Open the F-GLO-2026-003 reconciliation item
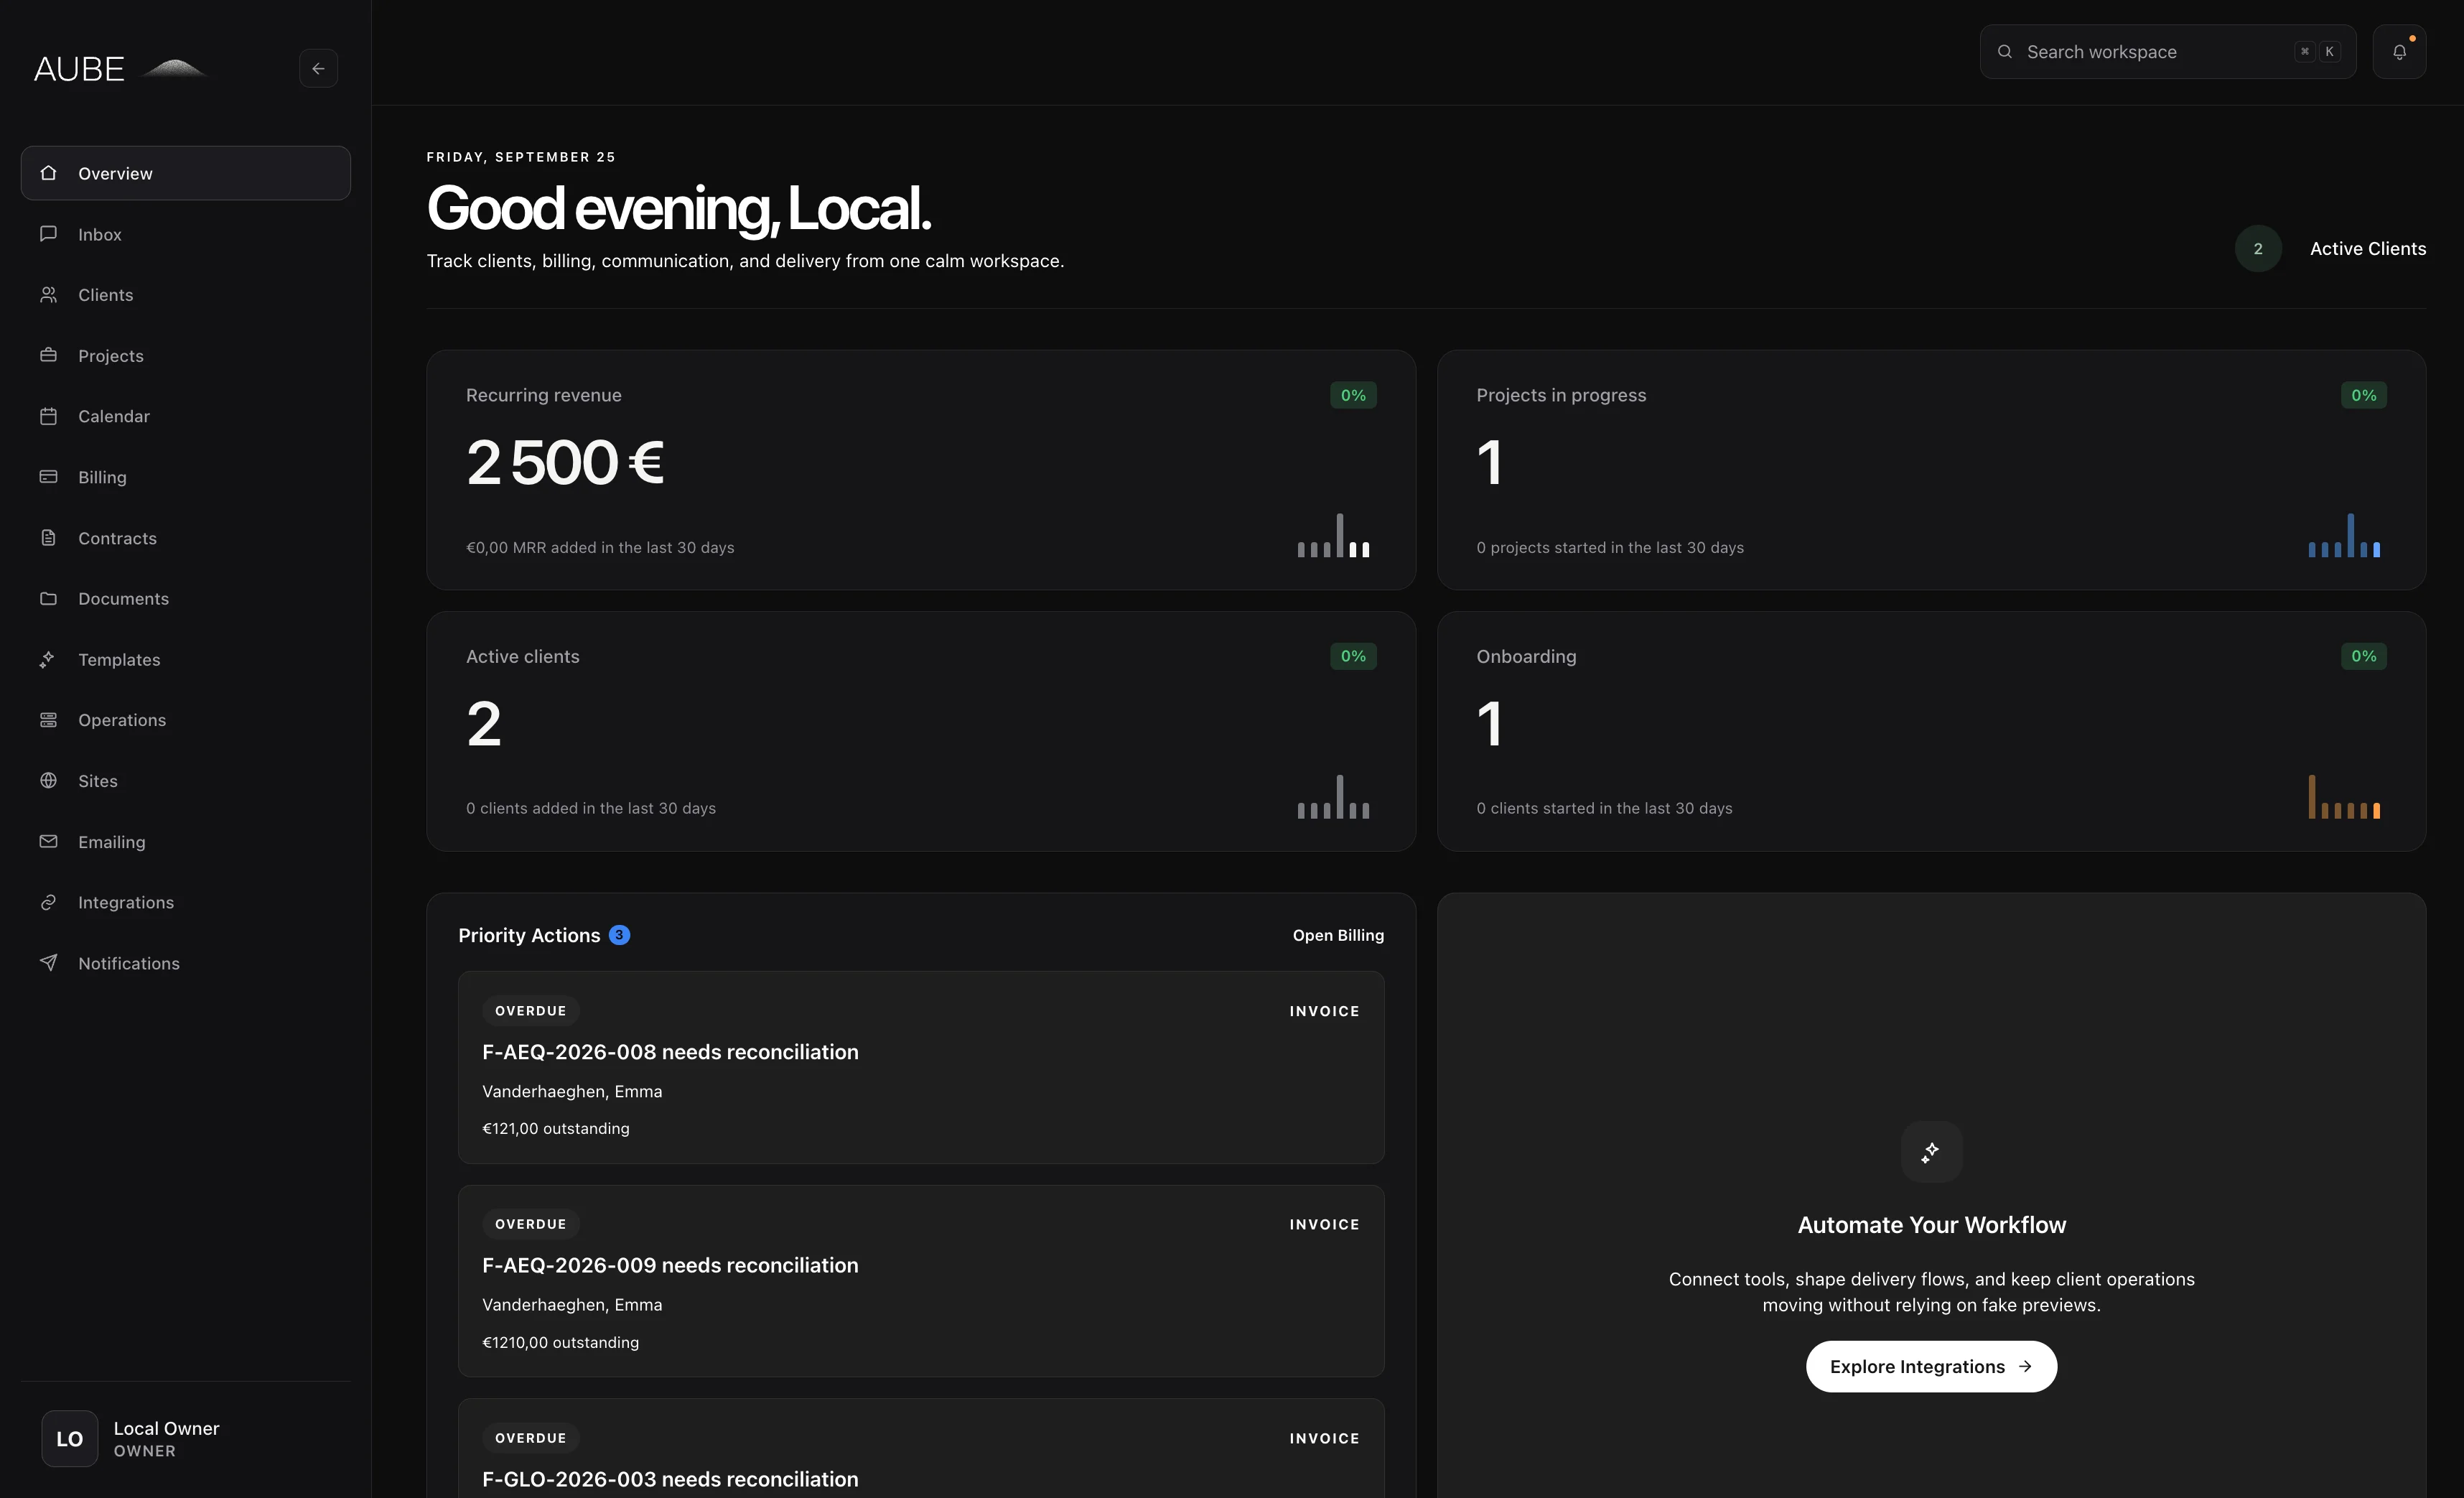Viewport: 2464px width, 1498px height. (x=921, y=1448)
